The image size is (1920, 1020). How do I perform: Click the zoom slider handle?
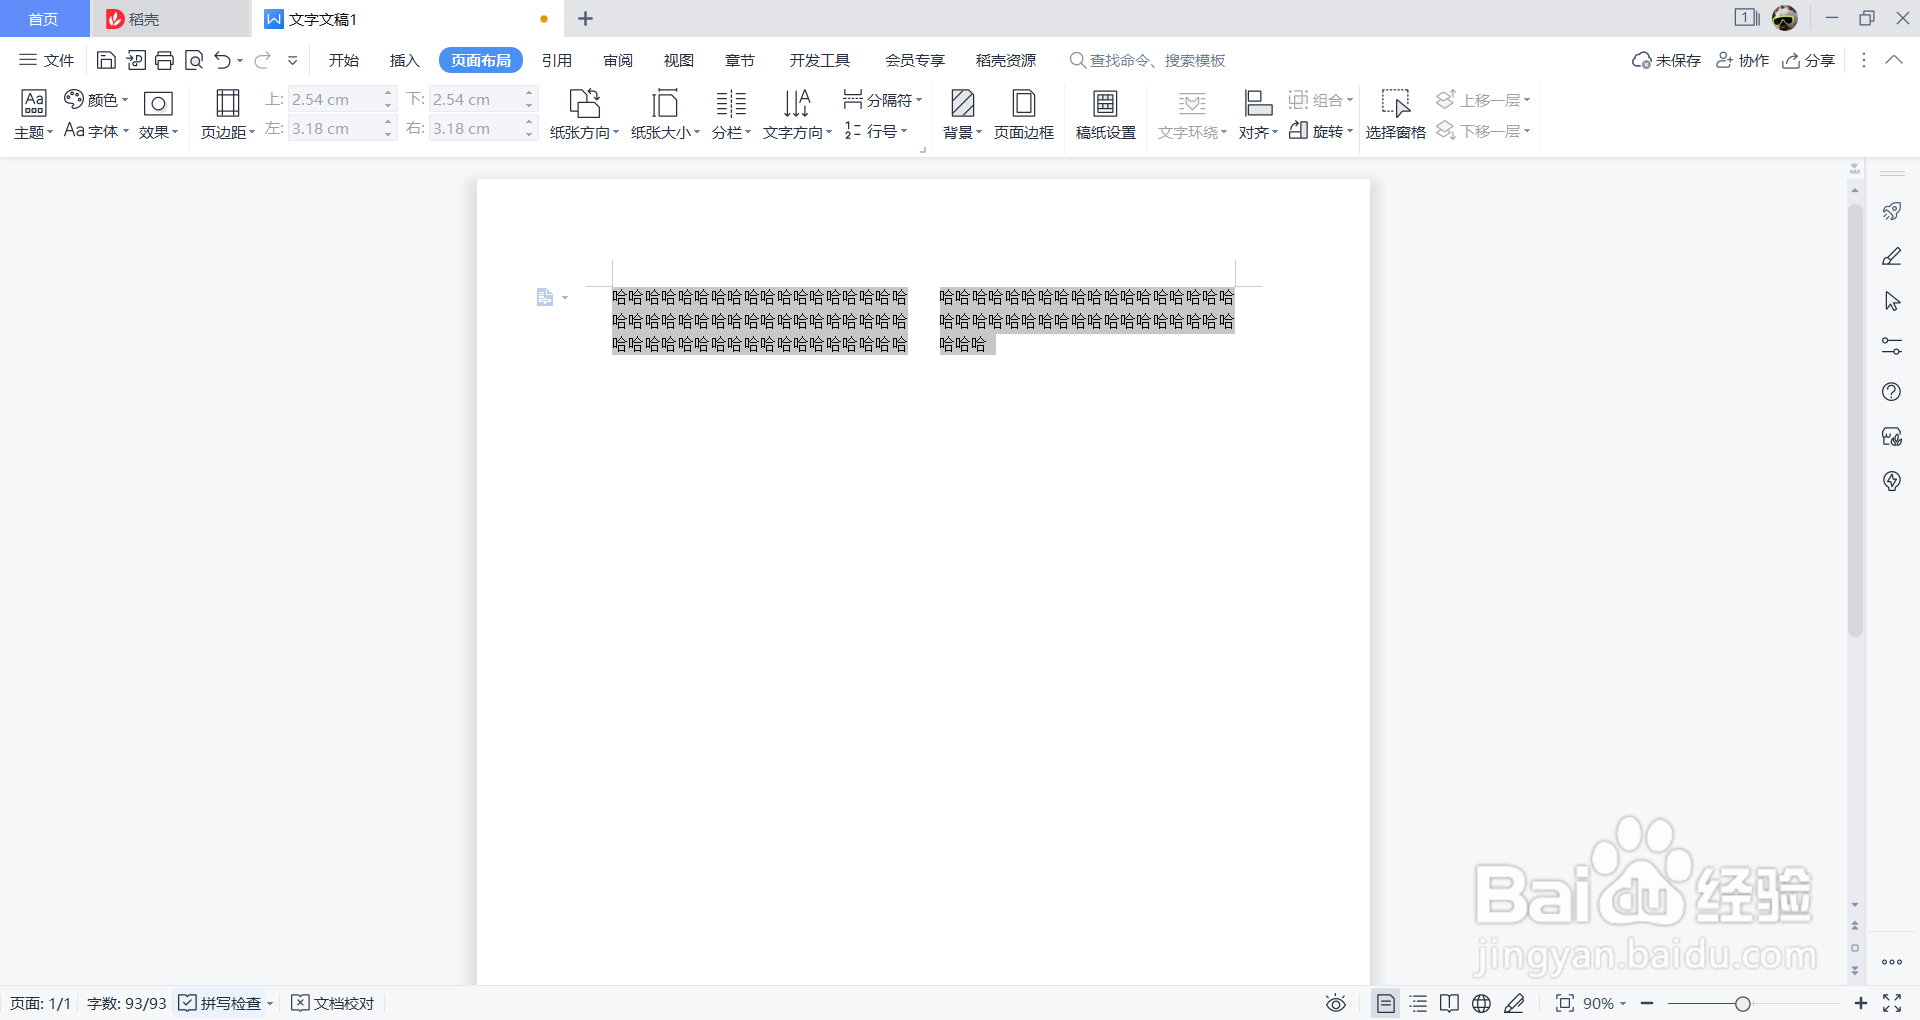pos(1743,1003)
